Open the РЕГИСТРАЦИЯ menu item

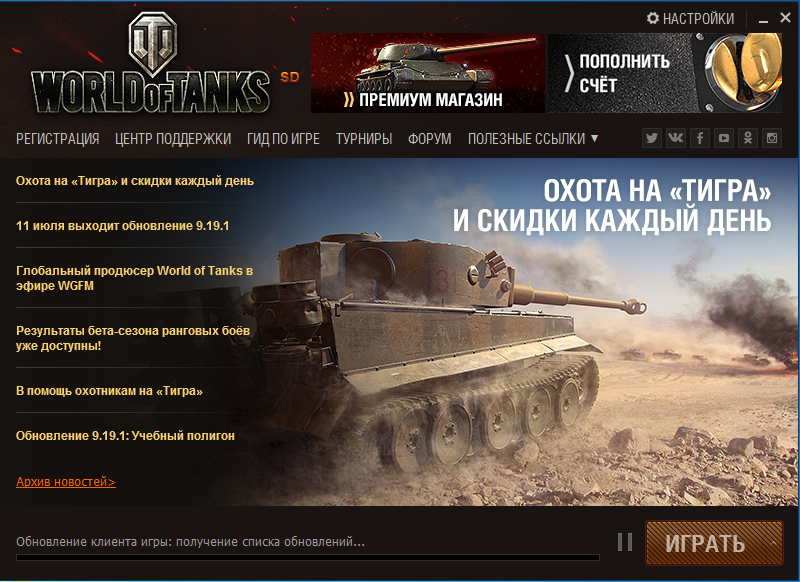(x=58, y=139)
